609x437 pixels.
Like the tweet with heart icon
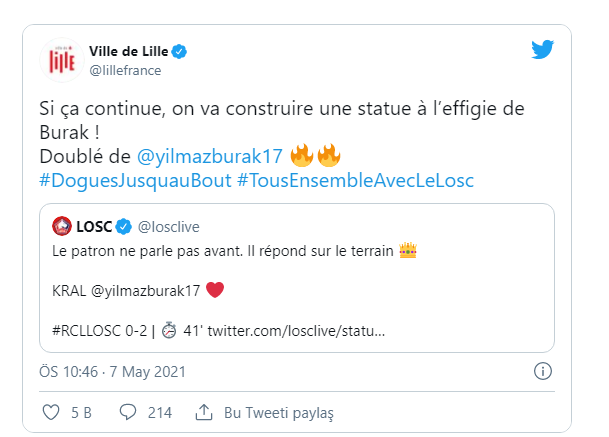51,413
